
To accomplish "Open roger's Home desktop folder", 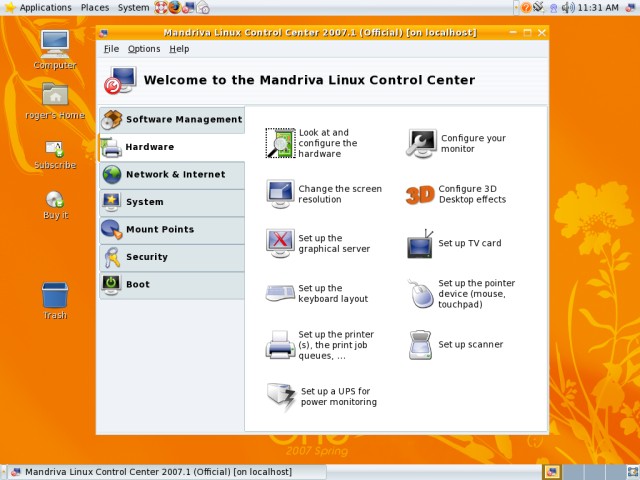I will pos(55,101).
